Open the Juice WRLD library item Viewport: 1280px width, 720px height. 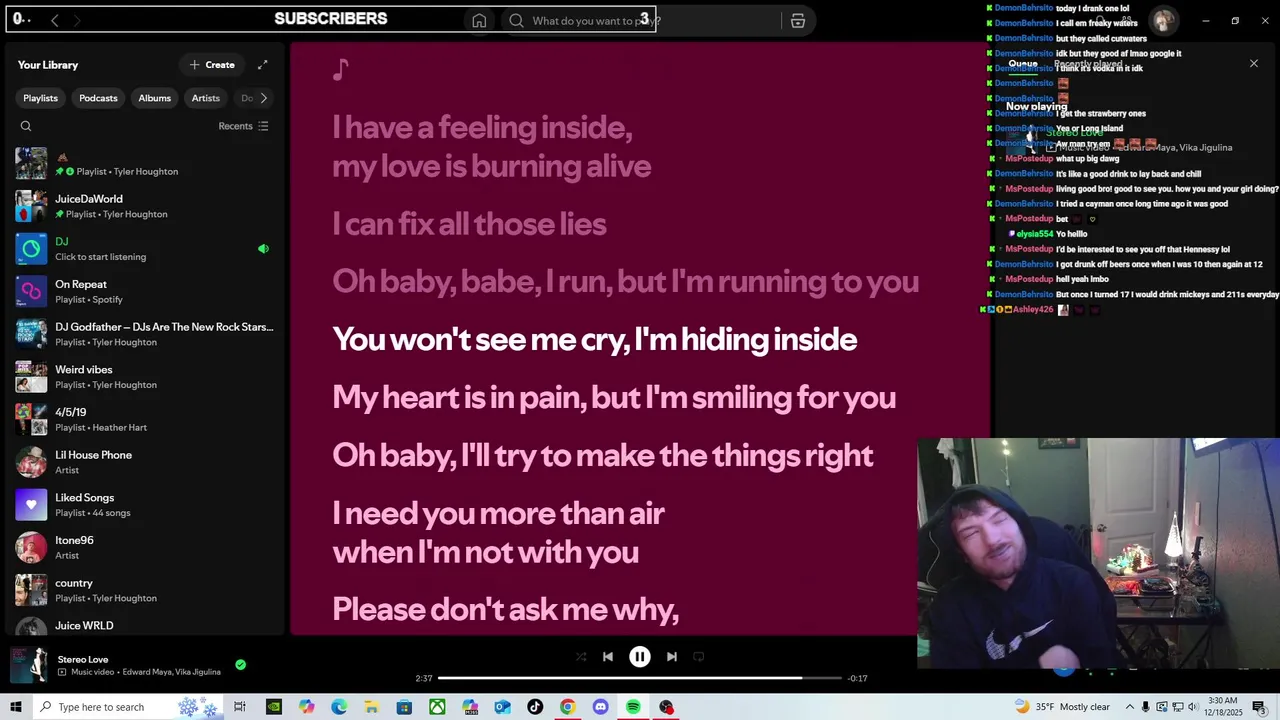tap(145, 626)
